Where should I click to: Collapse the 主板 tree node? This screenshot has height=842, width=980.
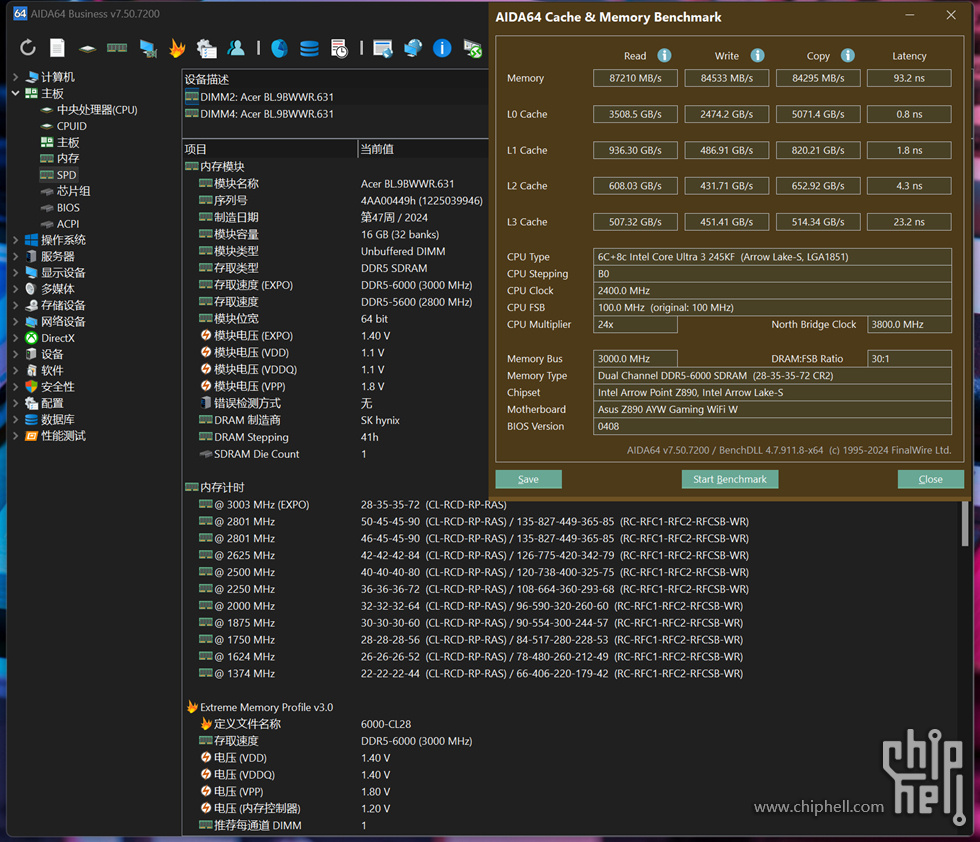point(16,93)
